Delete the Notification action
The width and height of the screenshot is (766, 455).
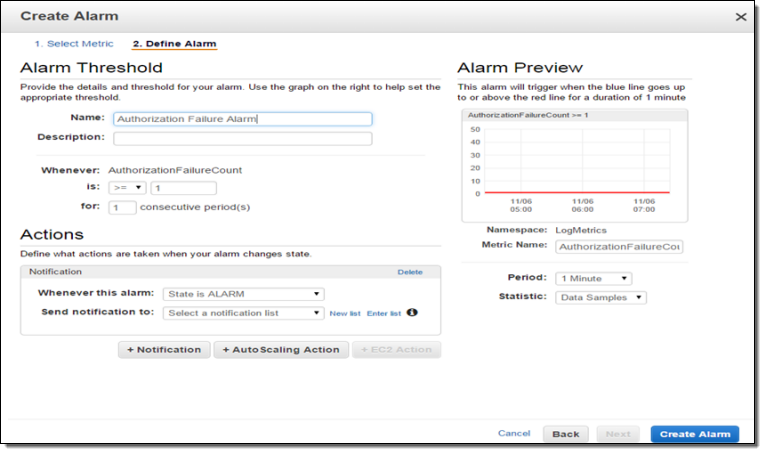pyautogui.click(x=410, y=272)
